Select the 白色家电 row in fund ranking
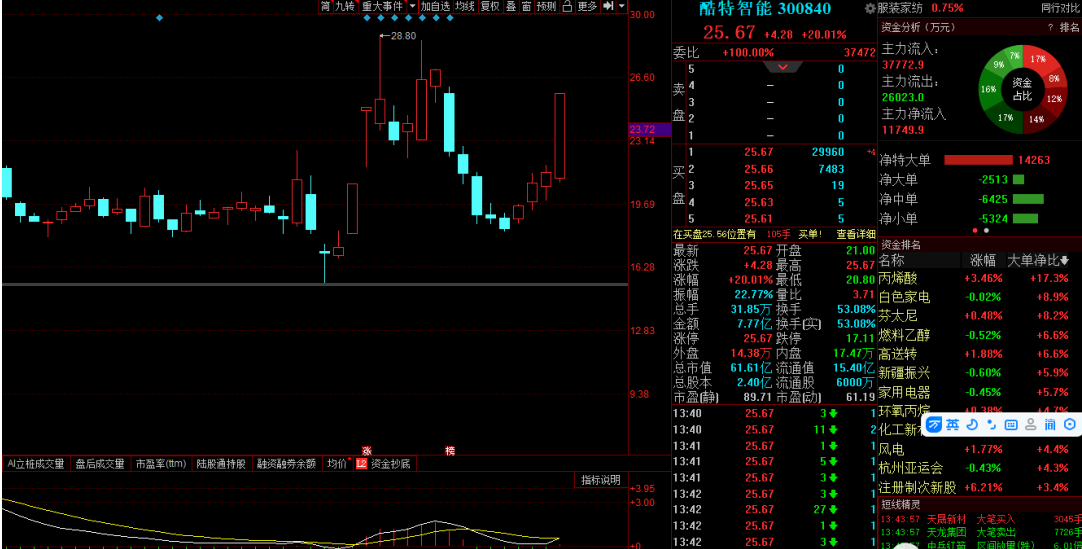Image resolution: width=1082 pixels, height=549 pixels. click(980, 297)
